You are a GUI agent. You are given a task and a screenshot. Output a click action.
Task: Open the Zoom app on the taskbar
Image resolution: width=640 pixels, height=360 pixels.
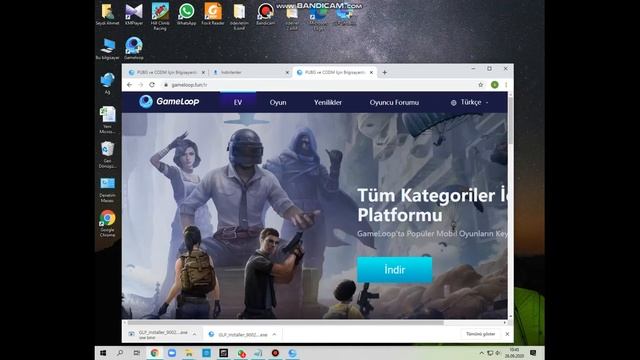(x=172, y=353)
